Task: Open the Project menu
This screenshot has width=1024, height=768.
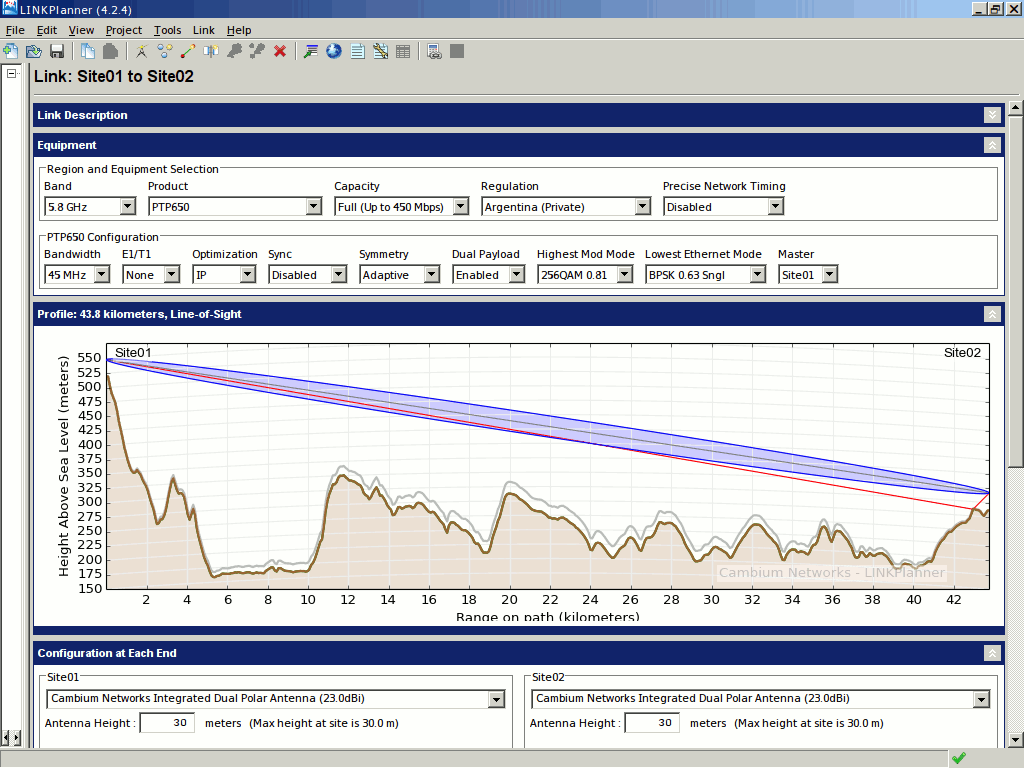Action: tap(123, 30)
